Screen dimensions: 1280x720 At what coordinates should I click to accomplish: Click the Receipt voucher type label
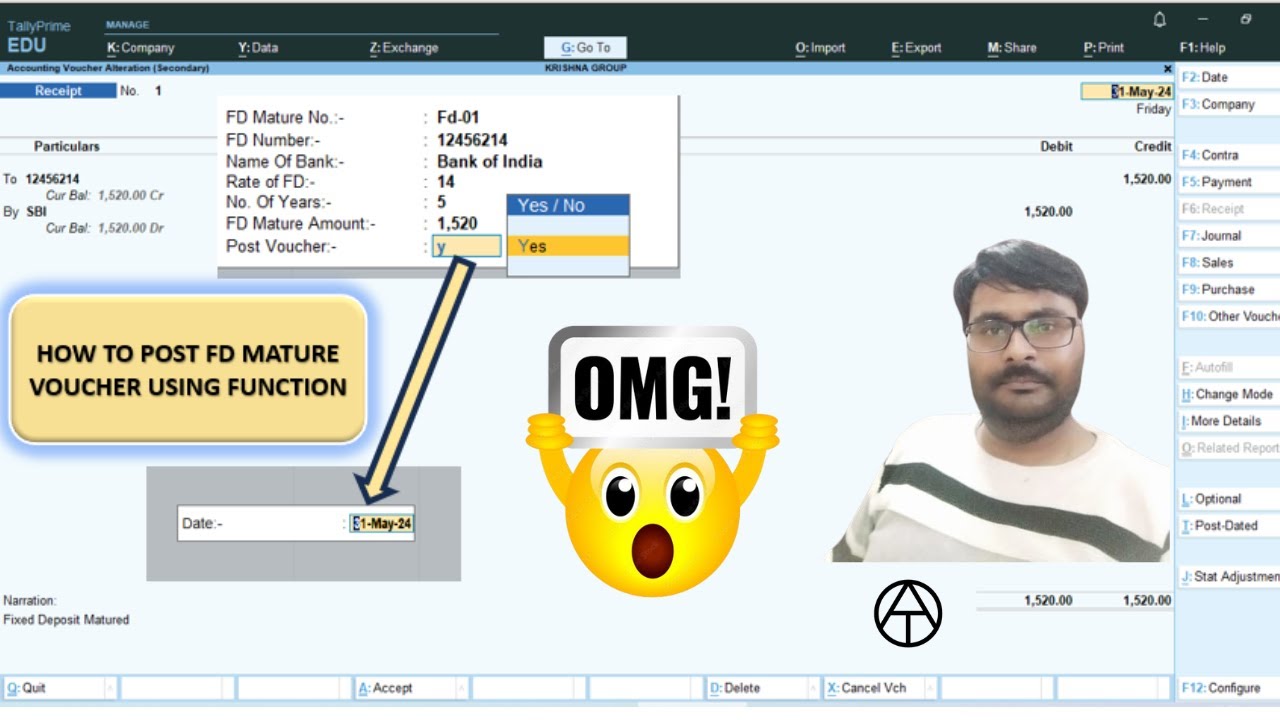pyautogui.click(x=58, y=91)
